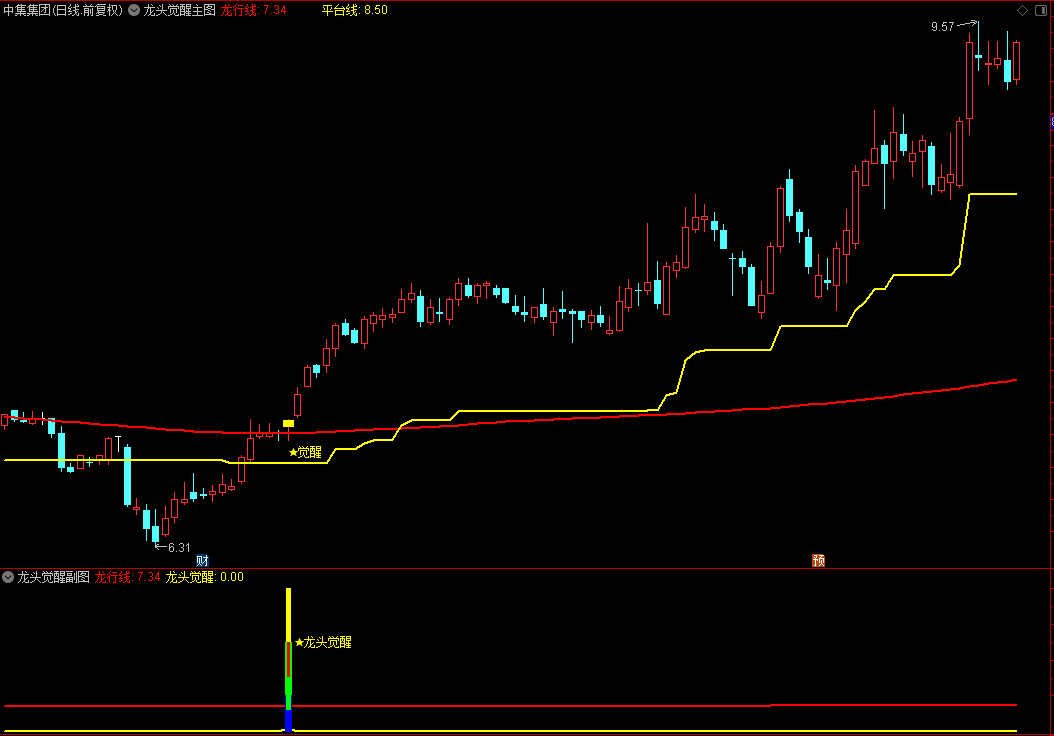This screenshot has height=736, width=1054.
Task: Click the 龙头觉醒副图 indicator name
Action: 53,577
